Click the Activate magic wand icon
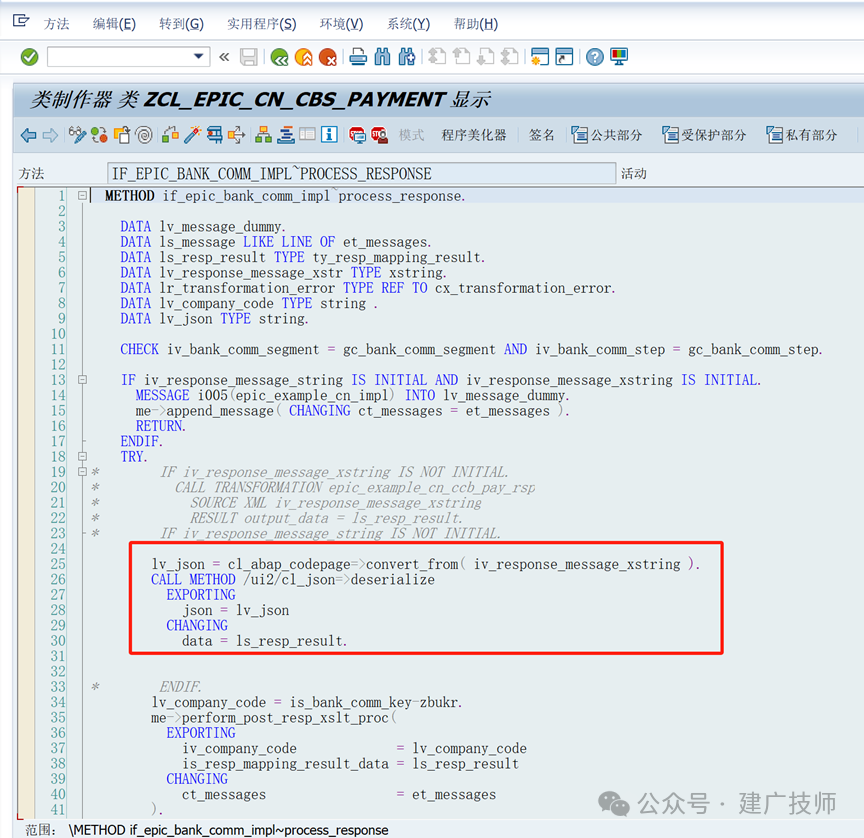The height and width of the screenshot is (838, 864). (193, 134)
